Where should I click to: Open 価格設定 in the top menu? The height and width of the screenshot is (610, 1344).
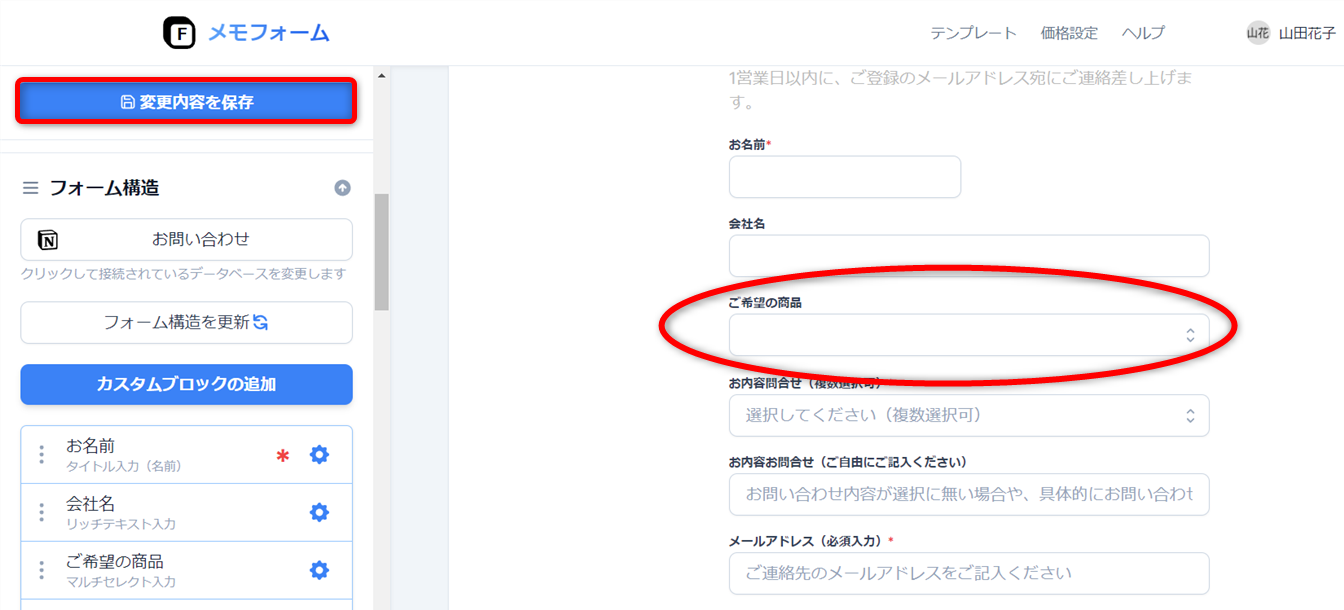(1069, 33)
